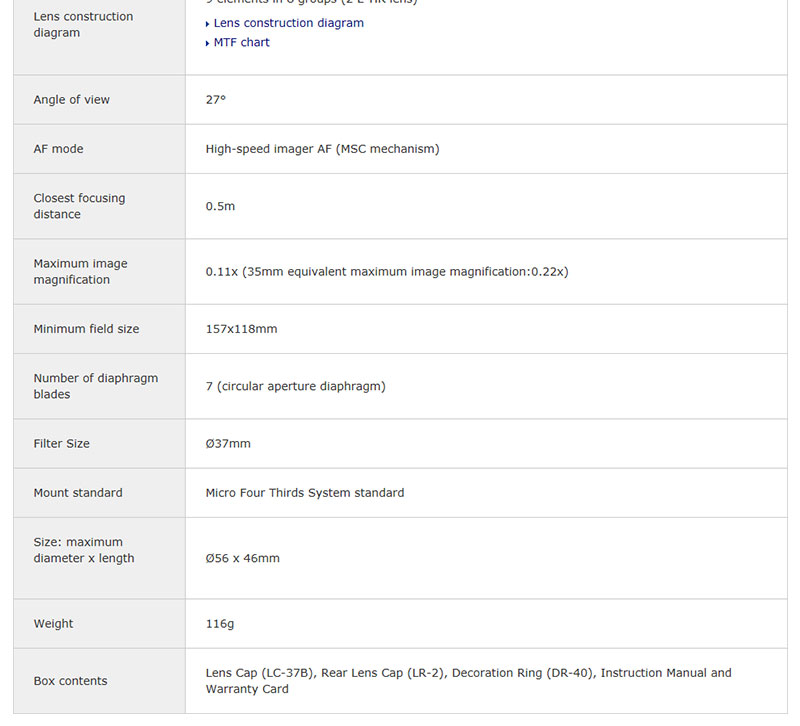Screen dimensions: 800x726
Task: Click the arrow bullet before MTF chart
Action: [208, 43]
